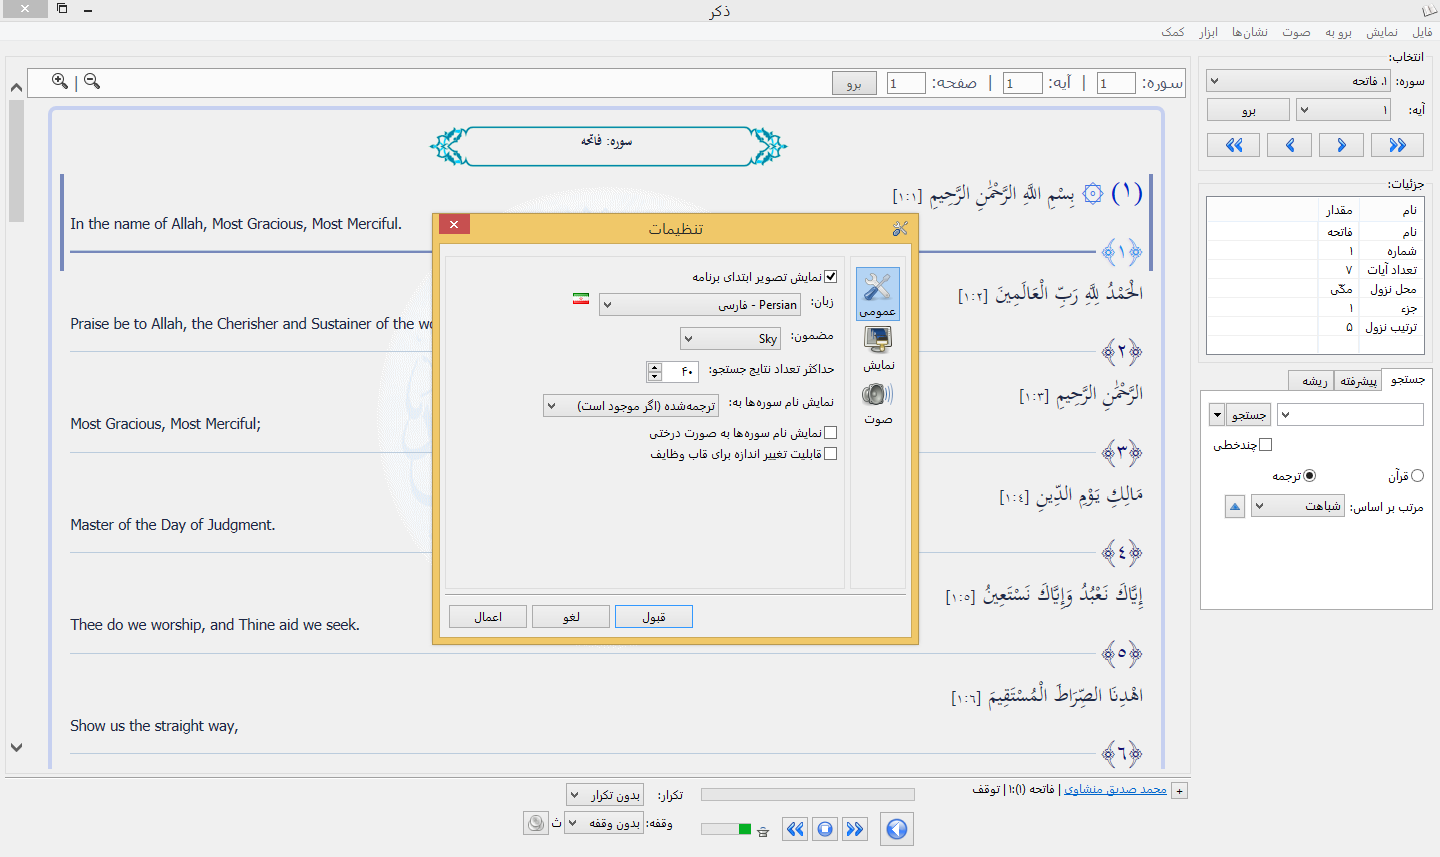Select the ترجمه (Translation) radio button
This screenshot has height=857, width=1440.
(x=1310, y=476)
